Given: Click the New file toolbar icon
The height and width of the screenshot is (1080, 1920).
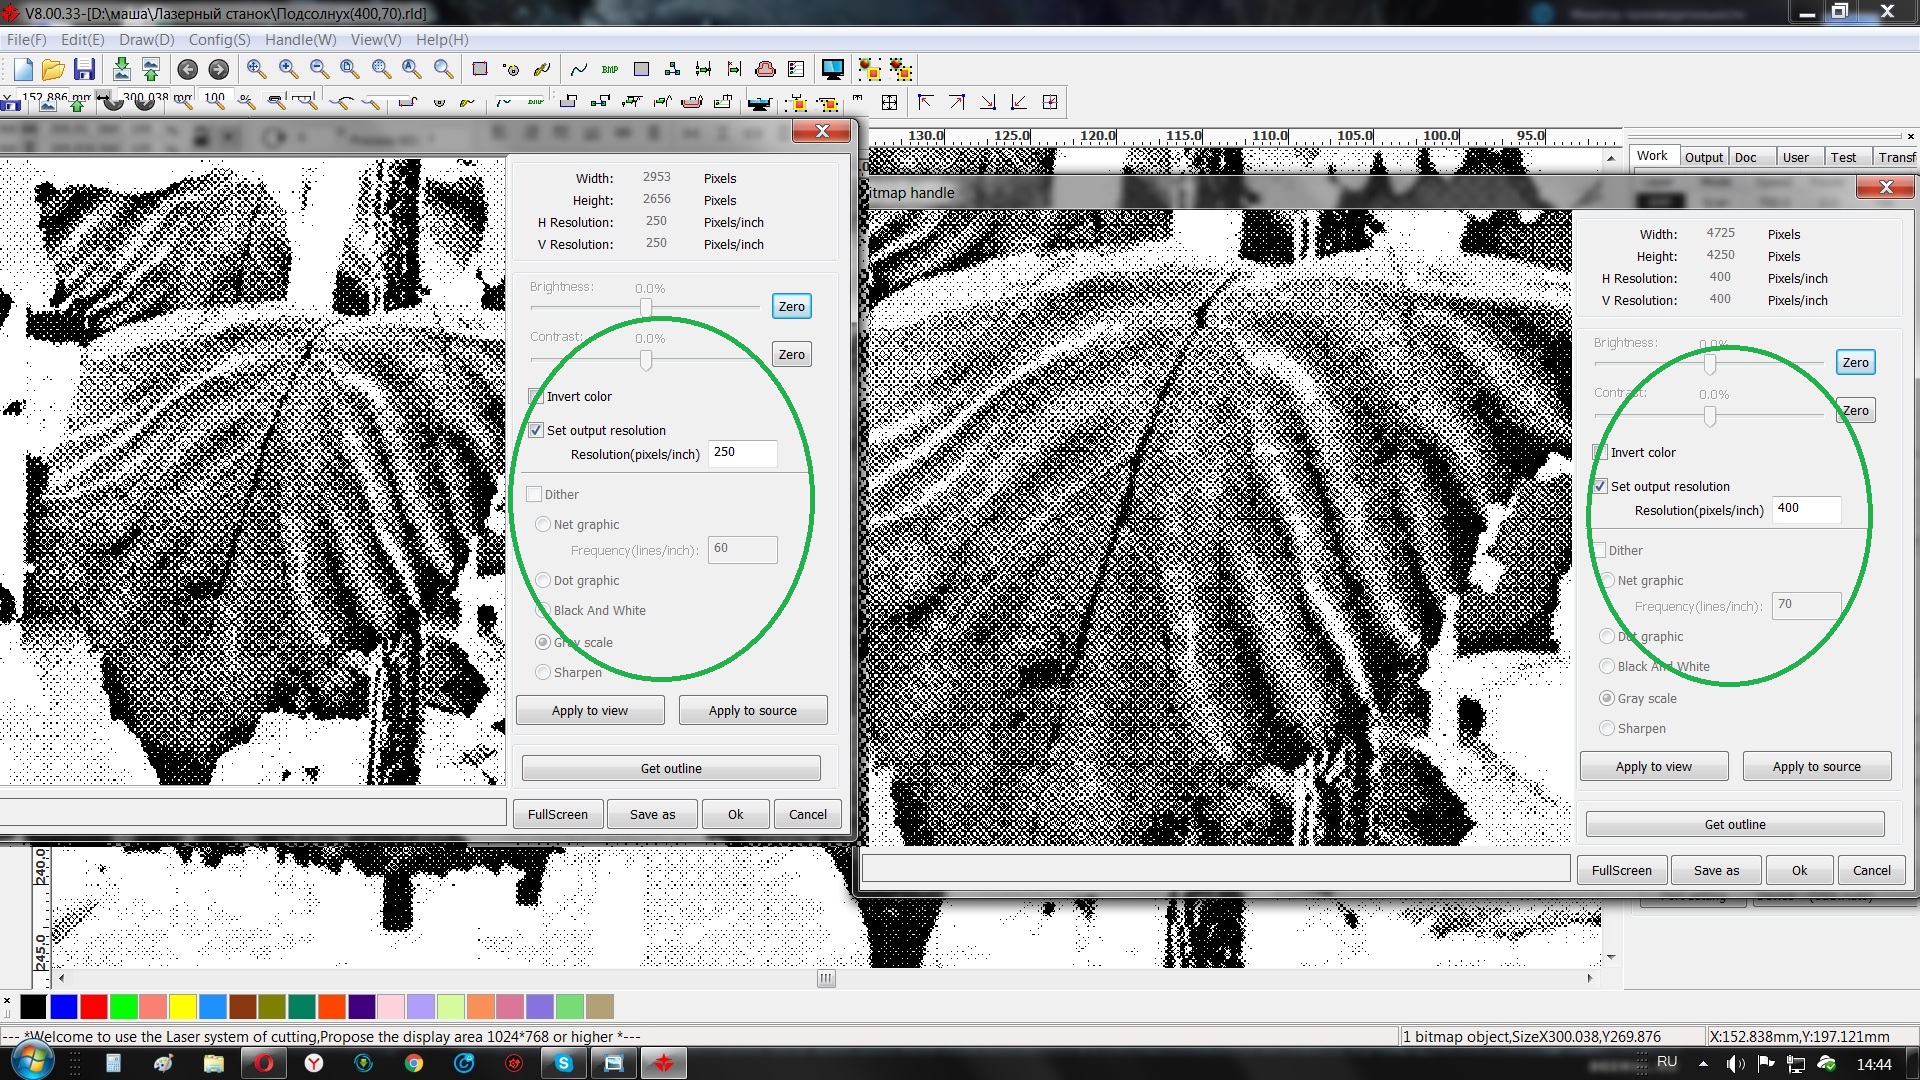Looking at the screenshot, I should 23,69.
